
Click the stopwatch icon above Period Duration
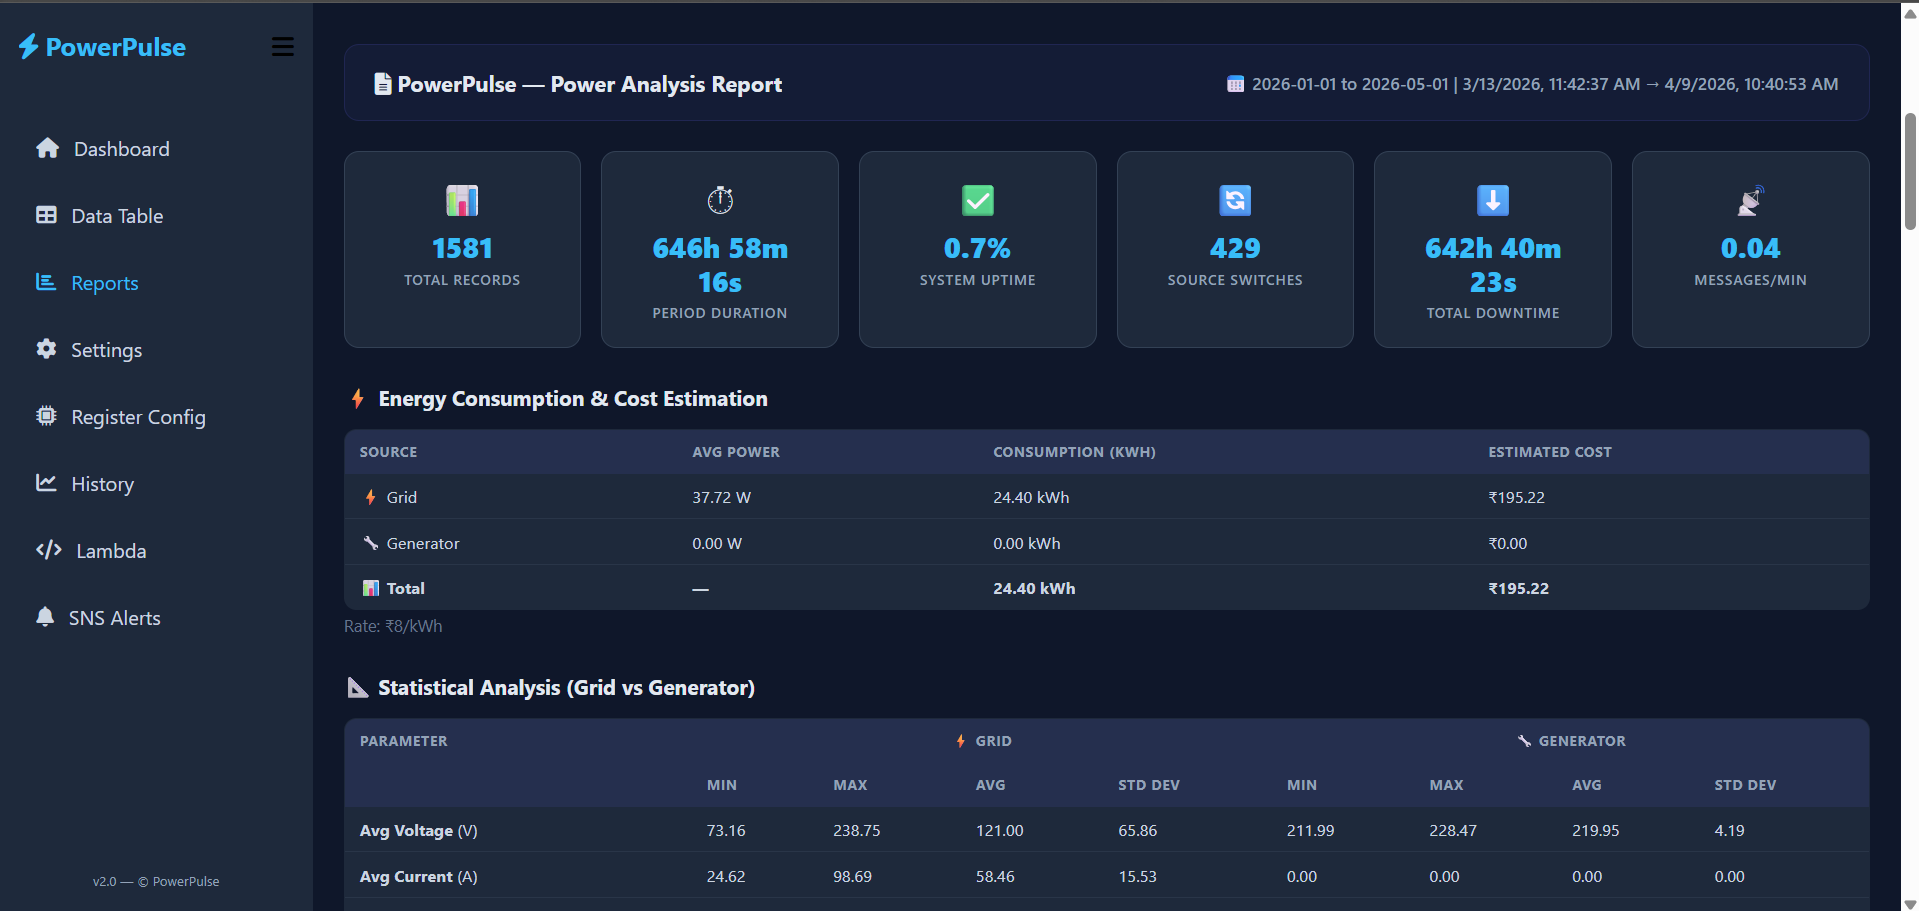(x=720, y=200)
